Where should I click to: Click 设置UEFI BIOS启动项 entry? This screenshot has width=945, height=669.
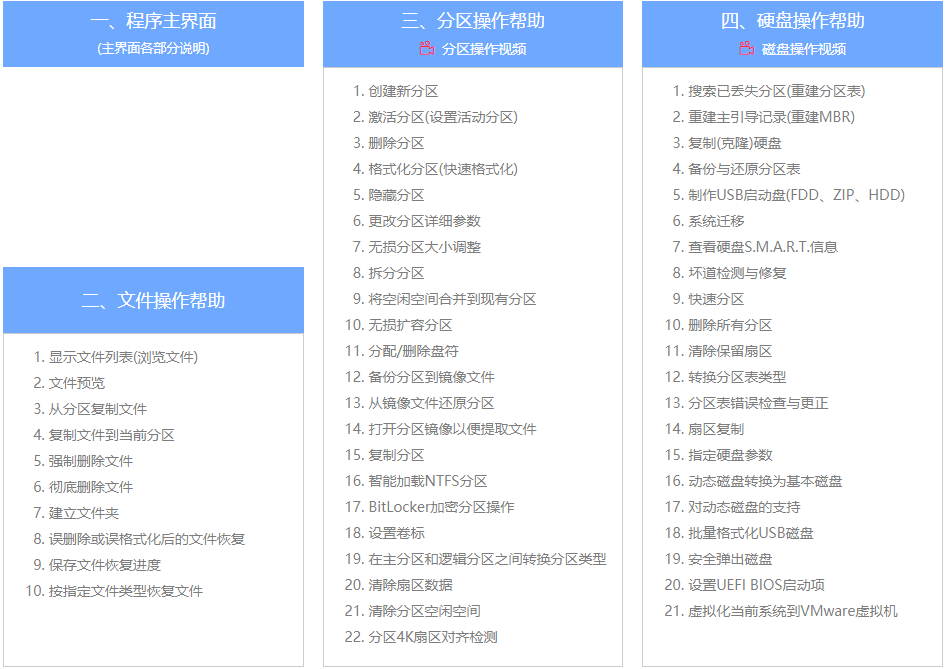[x=756, y=585]
